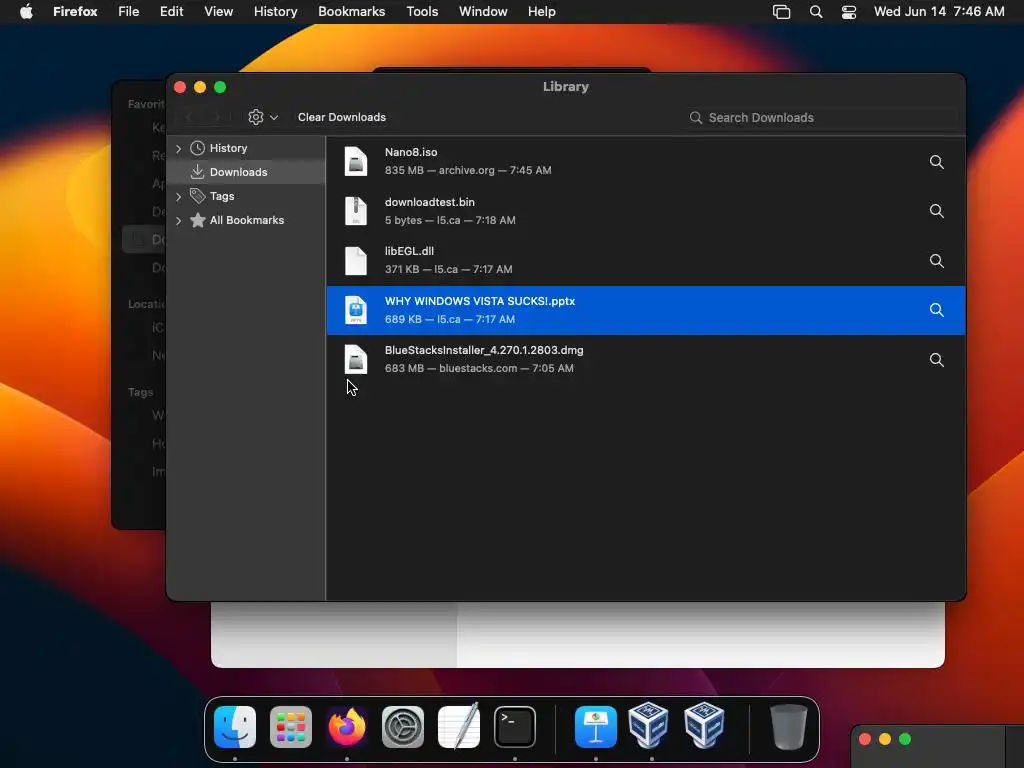The height and width of the screenshot is (768, 1024).
Task: Show downloadtest.bin in Finder magnifier icon
Action: coord(936,211)
